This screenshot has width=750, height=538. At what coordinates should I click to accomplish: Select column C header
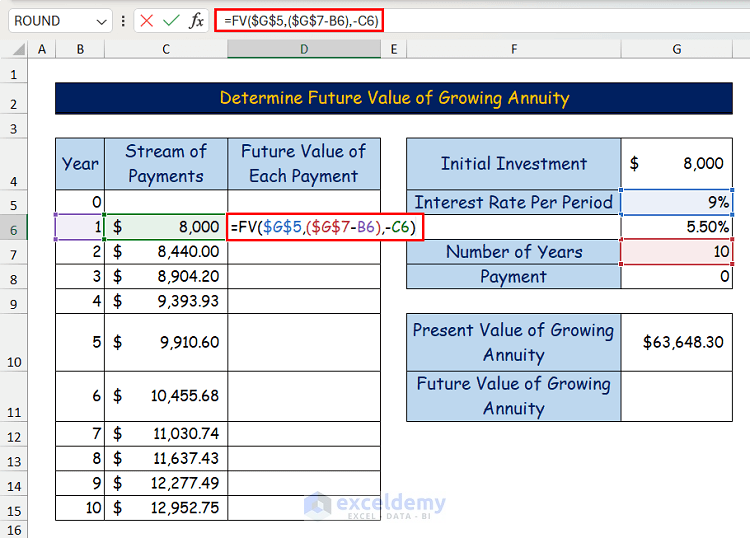coord(166,49)
